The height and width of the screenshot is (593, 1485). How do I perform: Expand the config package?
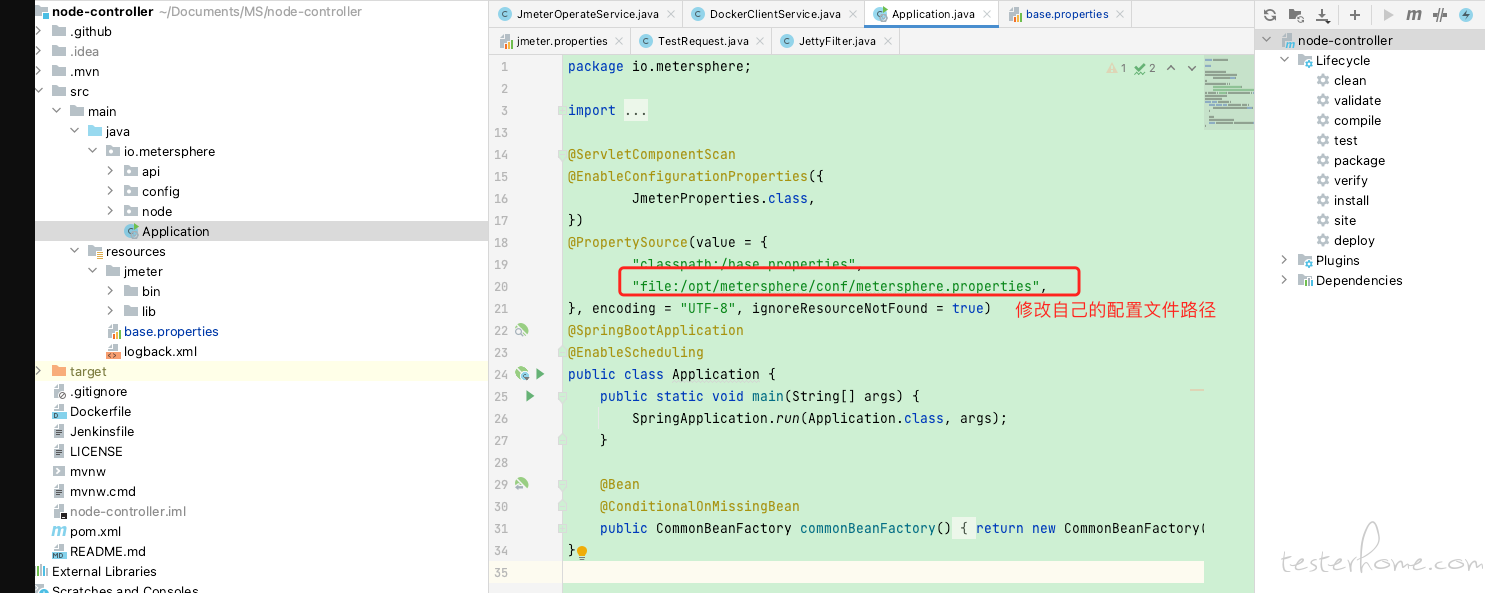(111, 191)
